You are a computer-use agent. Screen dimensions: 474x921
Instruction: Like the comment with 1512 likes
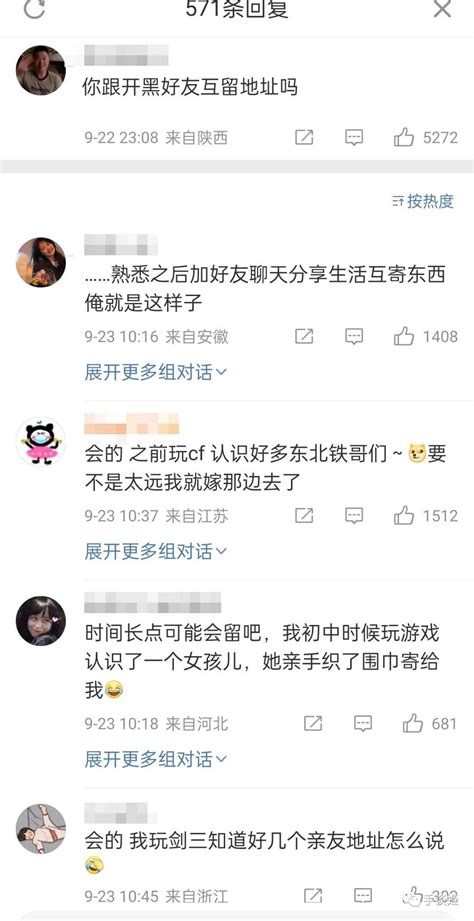click(x=404, y=515)
